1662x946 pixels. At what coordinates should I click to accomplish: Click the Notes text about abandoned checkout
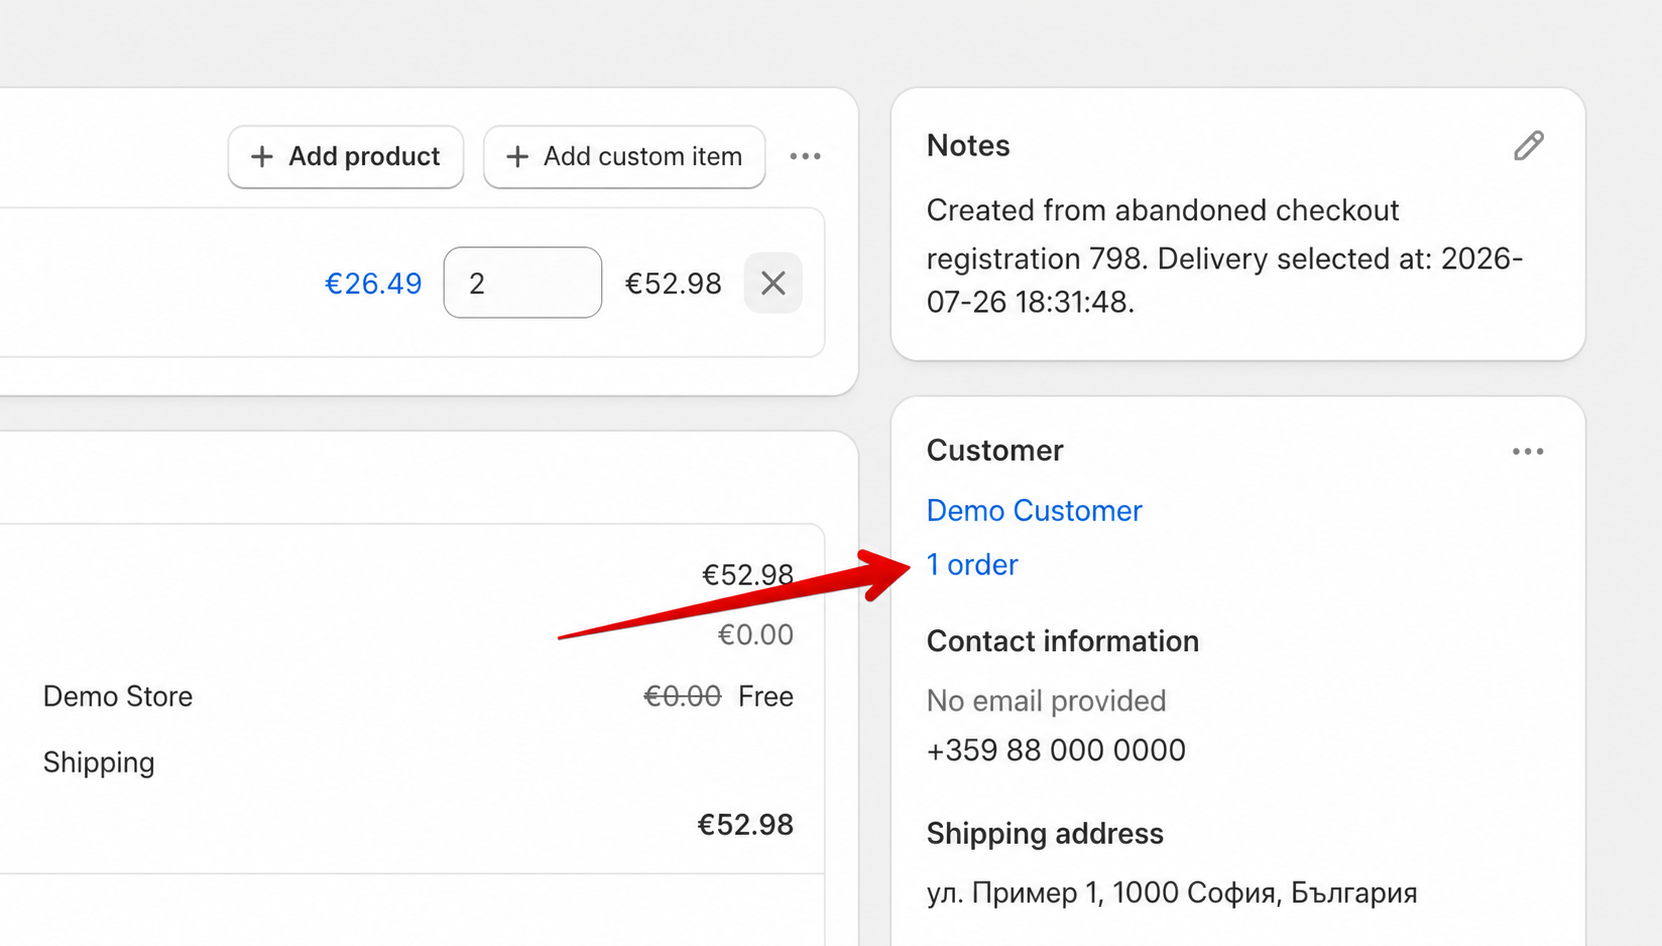pyautogui.click(x=1225, y=256)
